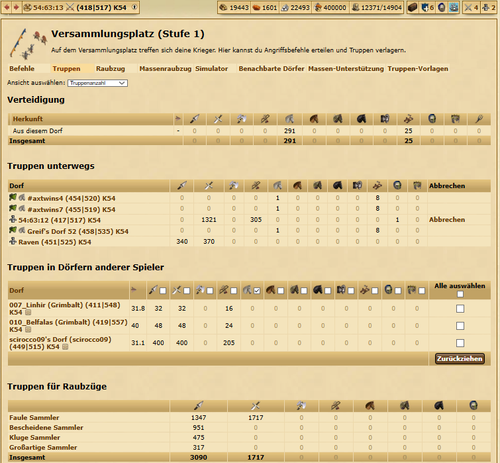Open 010_Belfalas (Grimbalt) village link
Viewport: 500px width, 463px height.
[x=68, y=326]
